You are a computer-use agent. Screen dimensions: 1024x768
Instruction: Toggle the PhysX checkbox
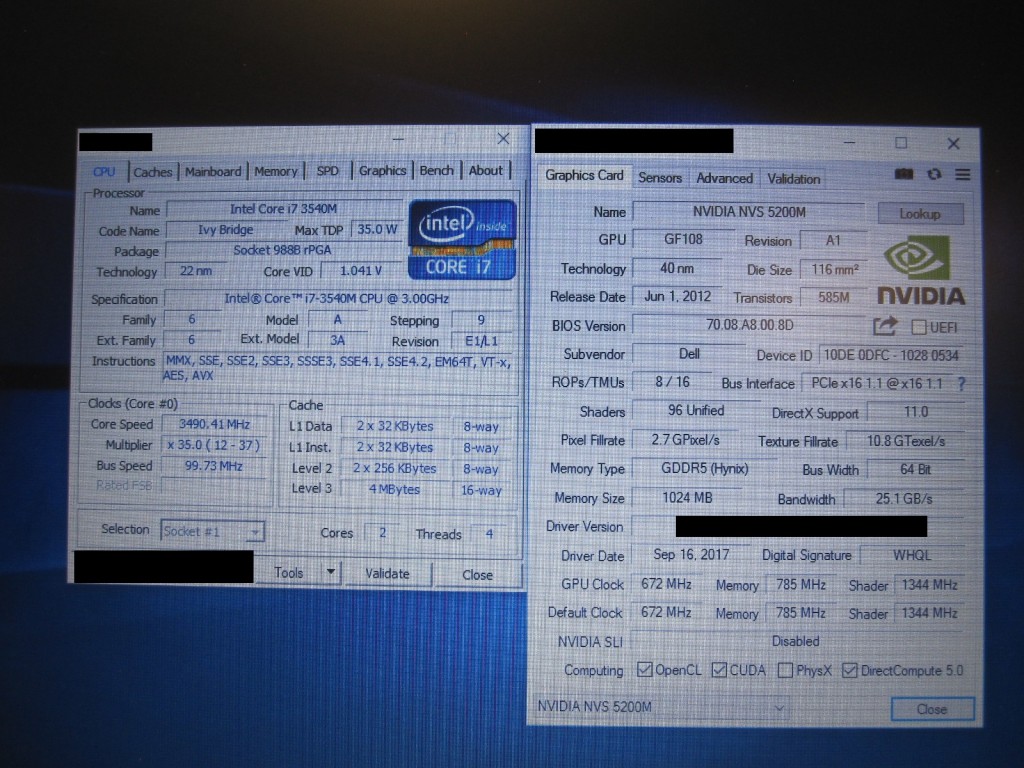[786, 670]
